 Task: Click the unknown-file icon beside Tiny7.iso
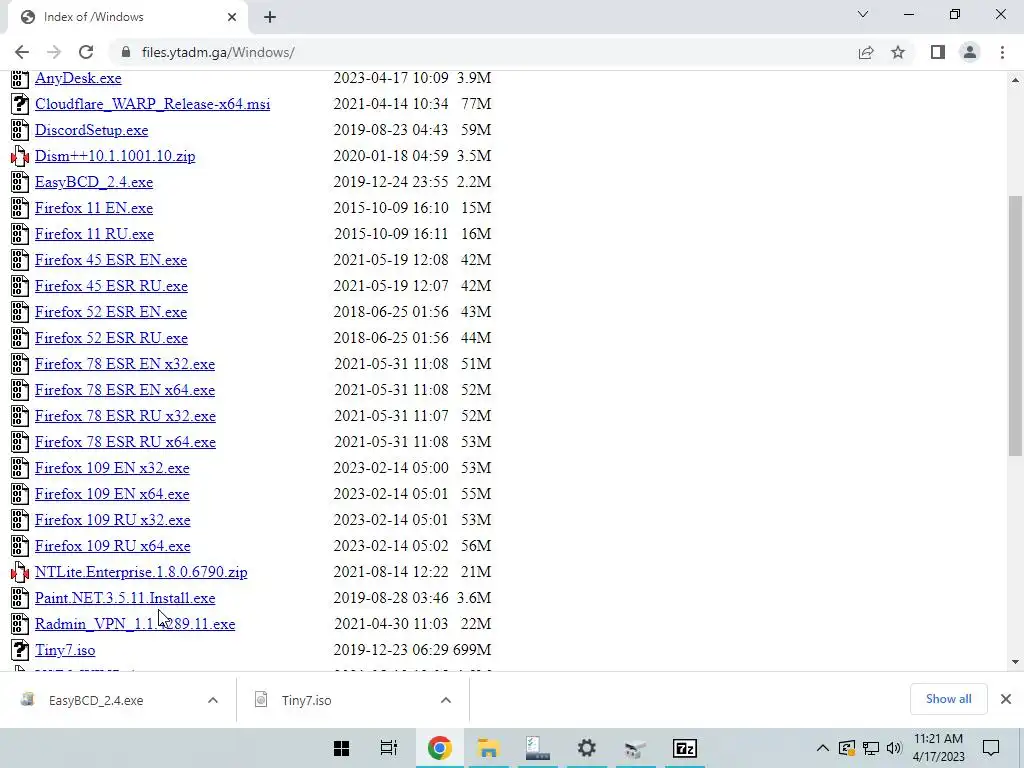coord(20,650)
